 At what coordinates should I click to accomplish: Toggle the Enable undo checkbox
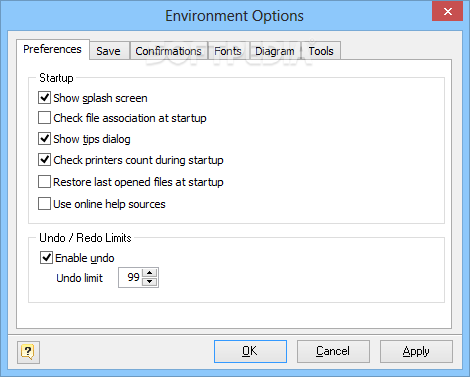(46, 258)
